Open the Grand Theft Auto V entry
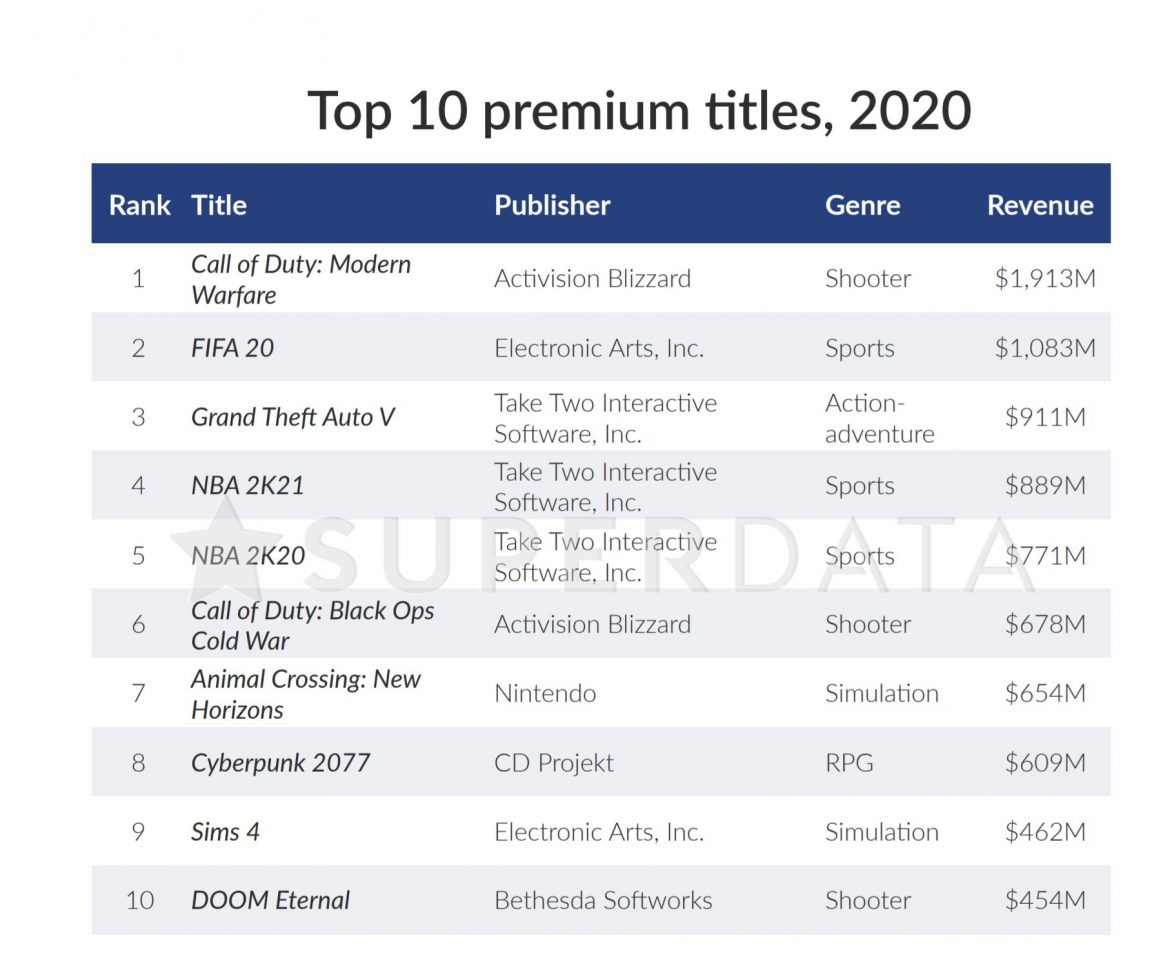 (292, 417)
